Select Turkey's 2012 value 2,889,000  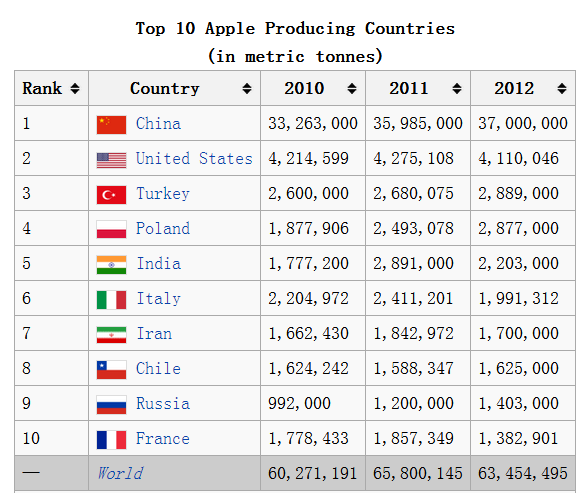click(518, 194)
